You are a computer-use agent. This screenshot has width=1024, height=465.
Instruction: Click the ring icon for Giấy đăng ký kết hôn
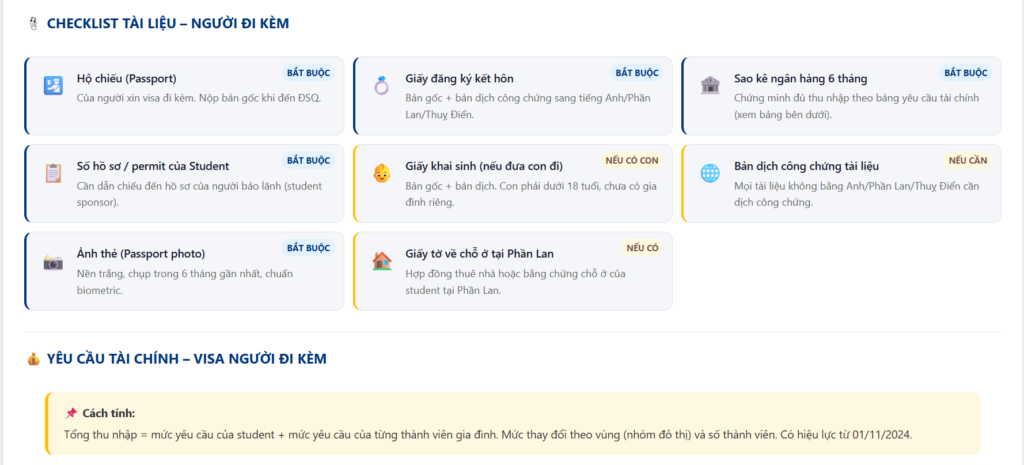pos(381,86)
